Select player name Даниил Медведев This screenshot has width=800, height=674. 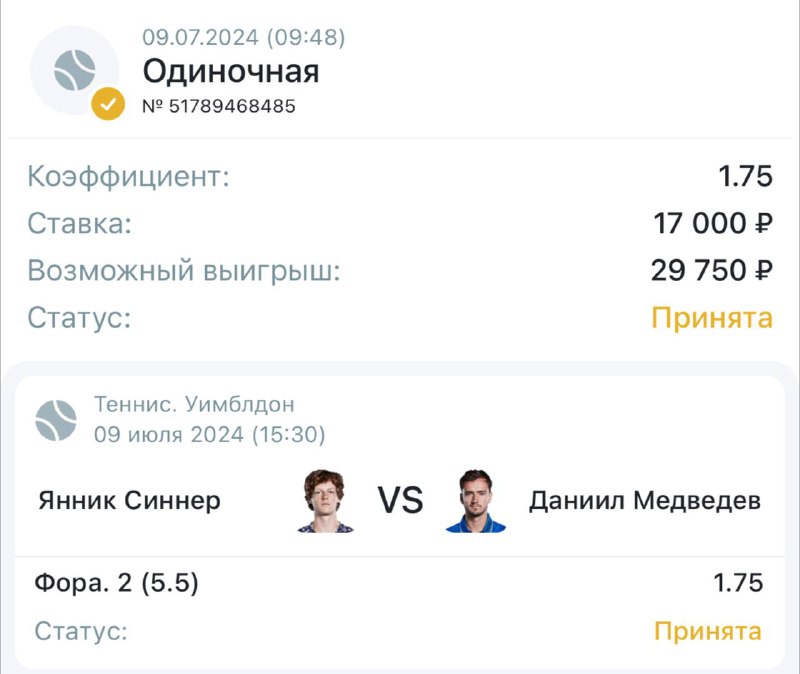tap(644, 500)
